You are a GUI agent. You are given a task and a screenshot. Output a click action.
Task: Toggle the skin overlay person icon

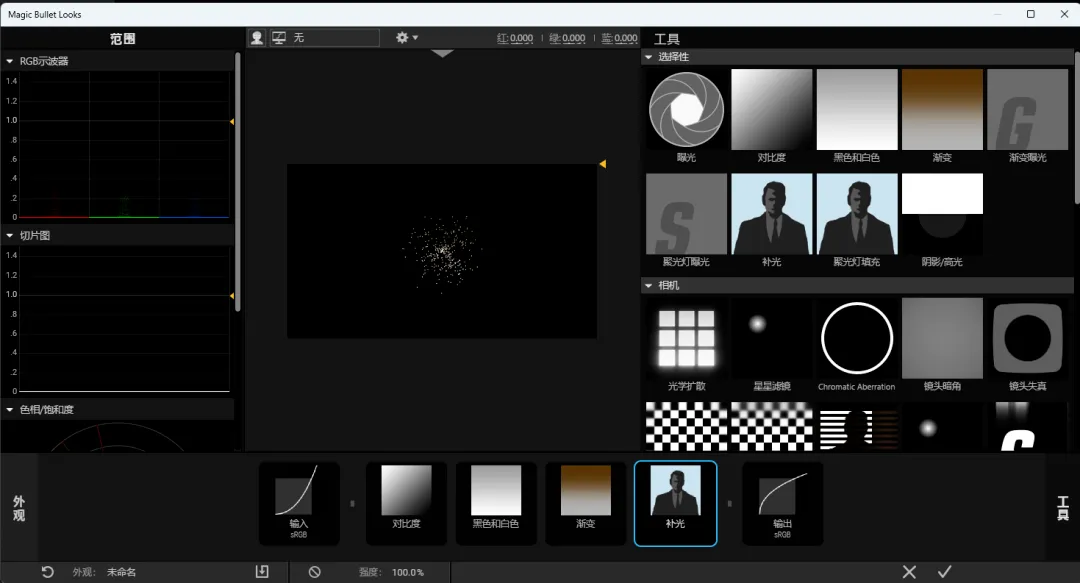click(257, 38)
